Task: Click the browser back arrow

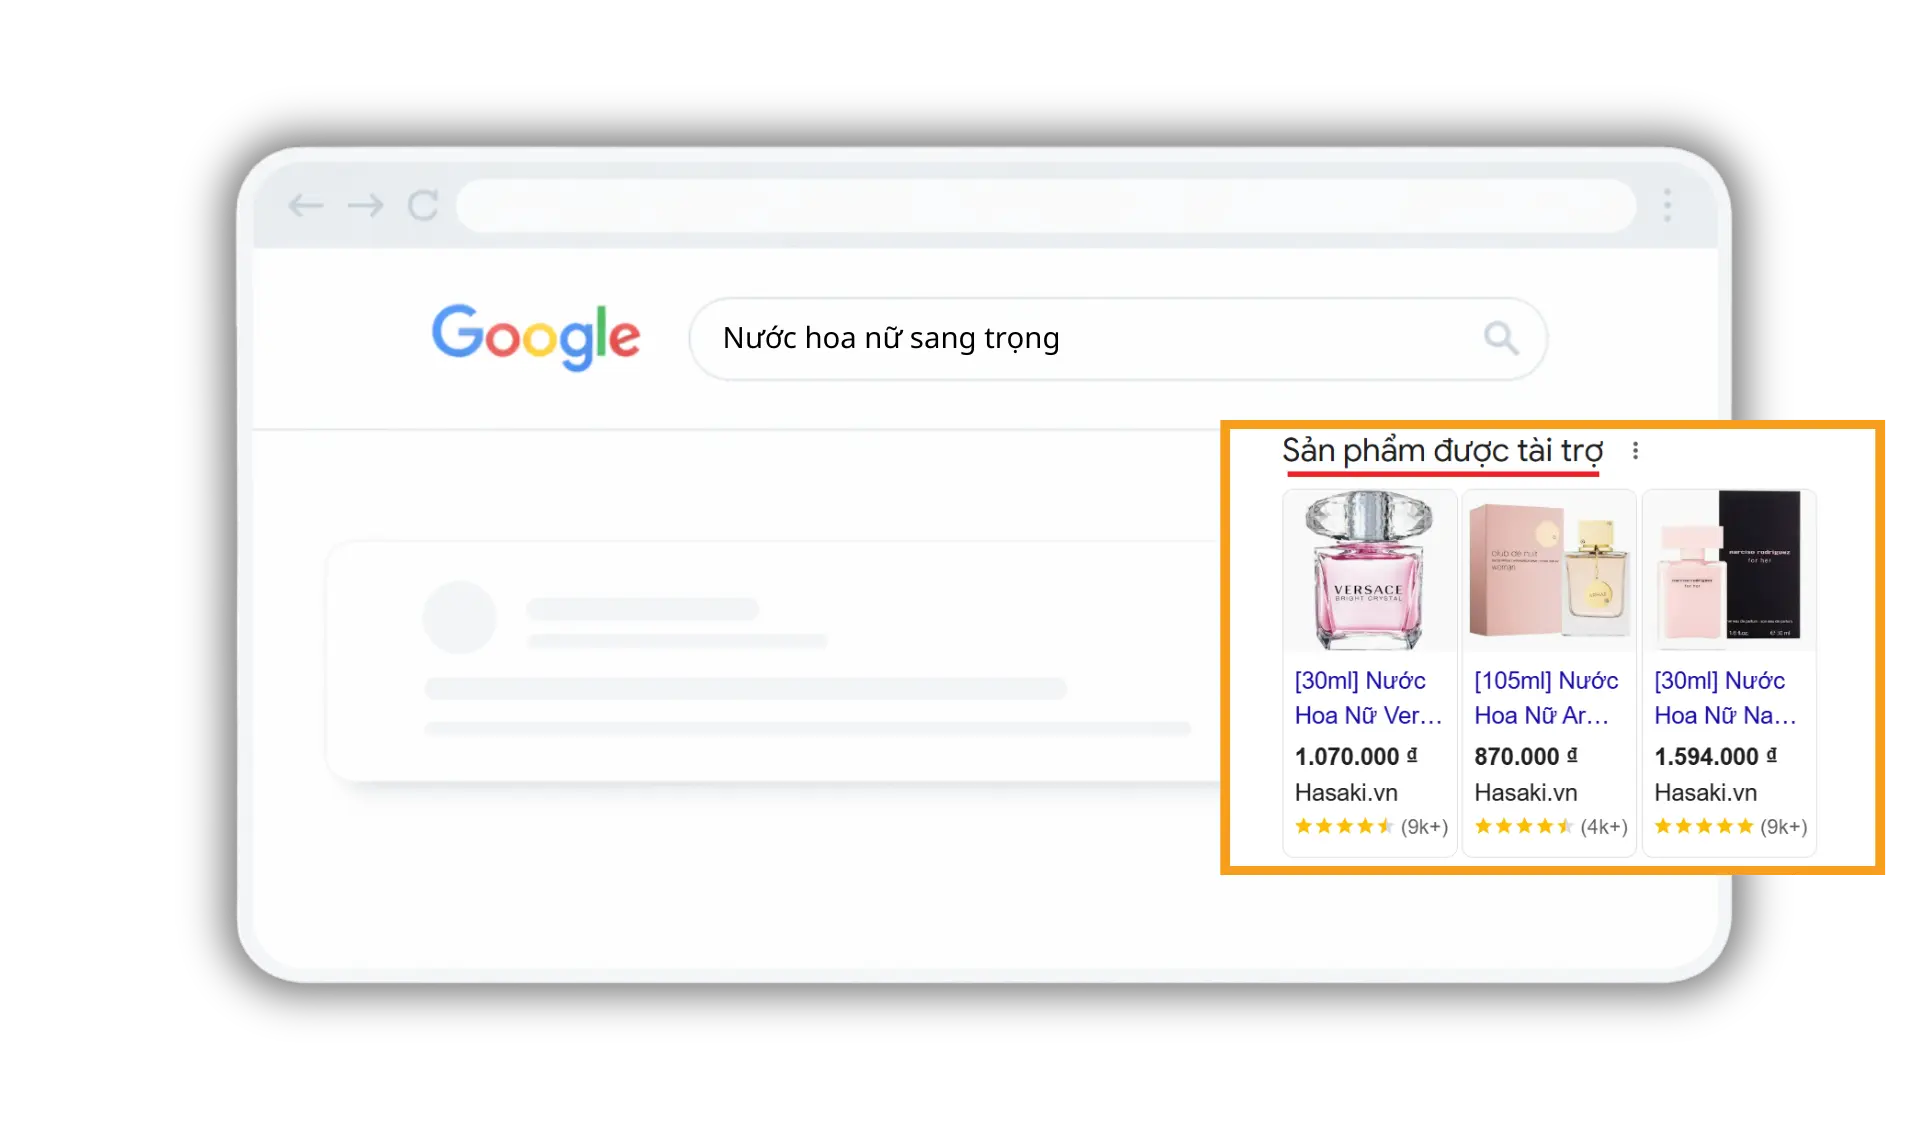Action: (x=307, y=205)
